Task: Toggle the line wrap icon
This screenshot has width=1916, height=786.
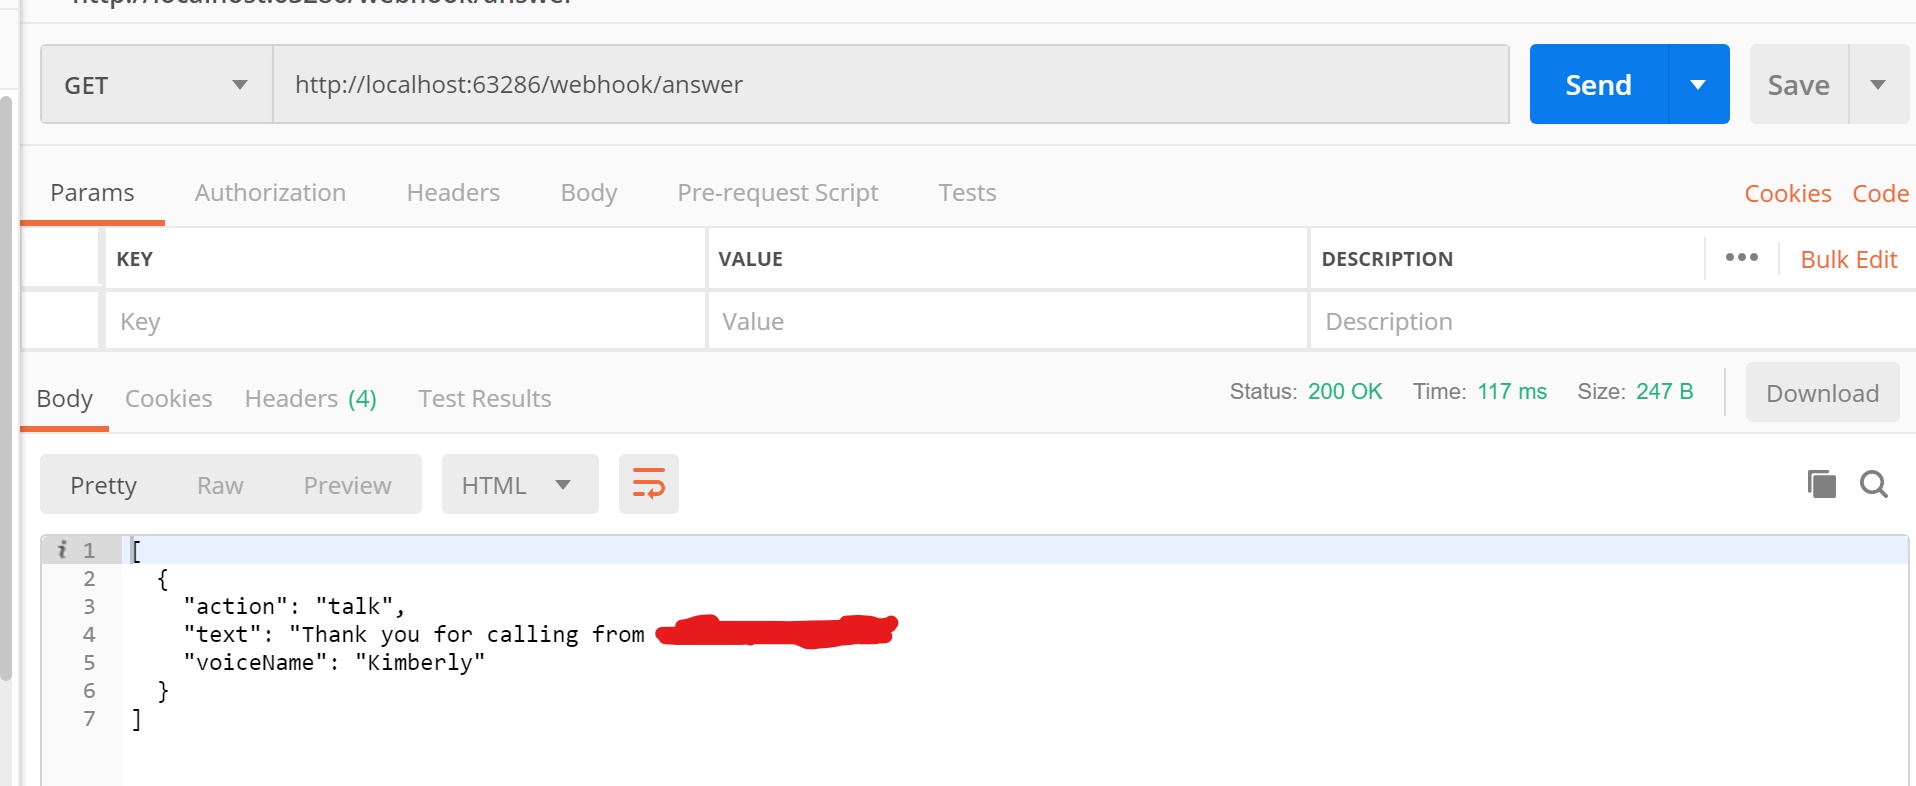Action: [649, 484]
